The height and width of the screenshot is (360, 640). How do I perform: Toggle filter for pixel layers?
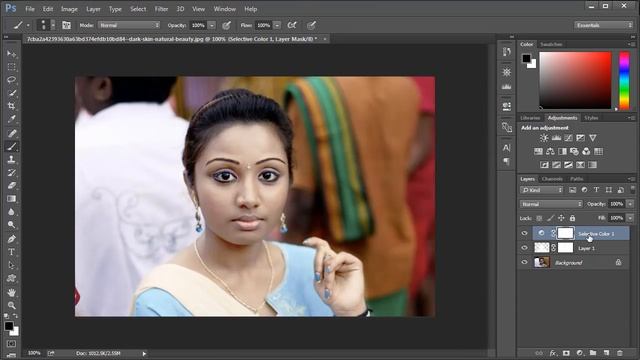click(572, 190)
